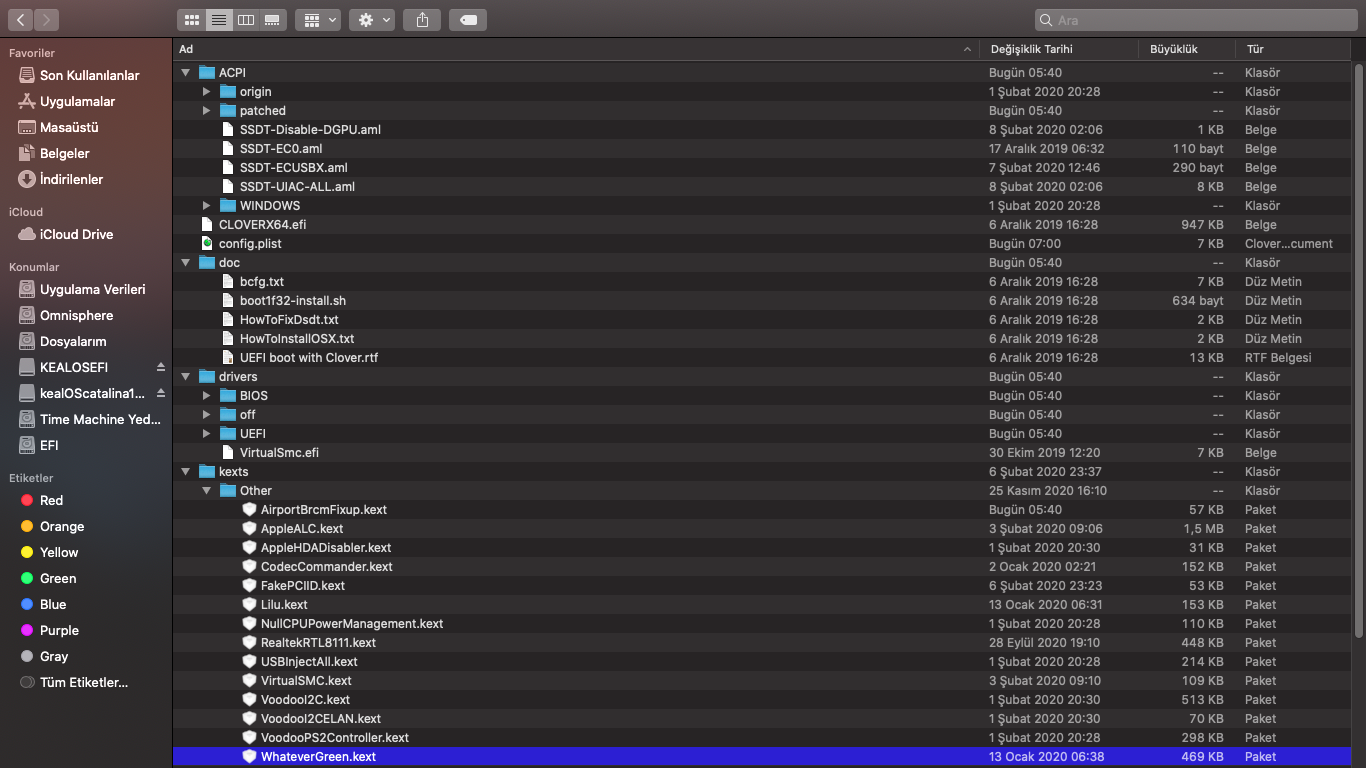This screenshot has height=768, width=1366.
Task: Expand the UEFI drivers folder
Action: tap(207, 434)
